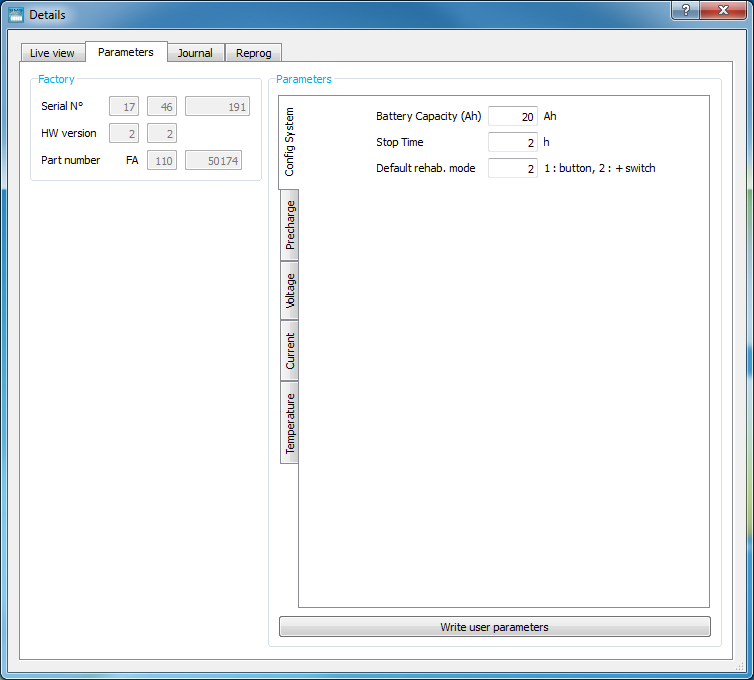The image size is (754, 680).
Task: Click the FA prefix text
Action: tap(132, 160)
